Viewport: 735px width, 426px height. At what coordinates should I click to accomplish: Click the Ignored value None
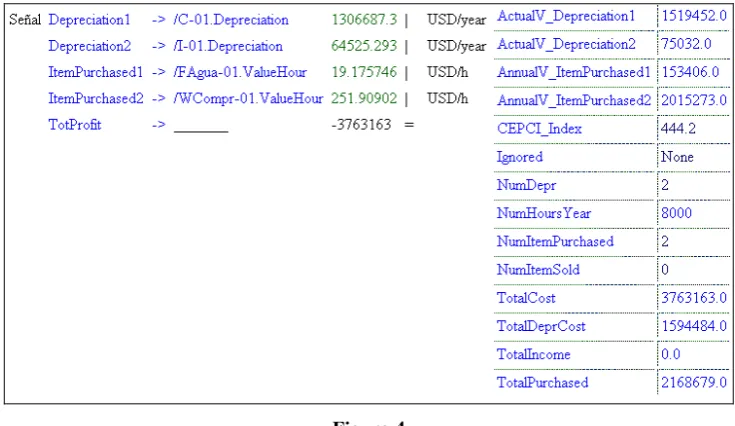(677, 157)
